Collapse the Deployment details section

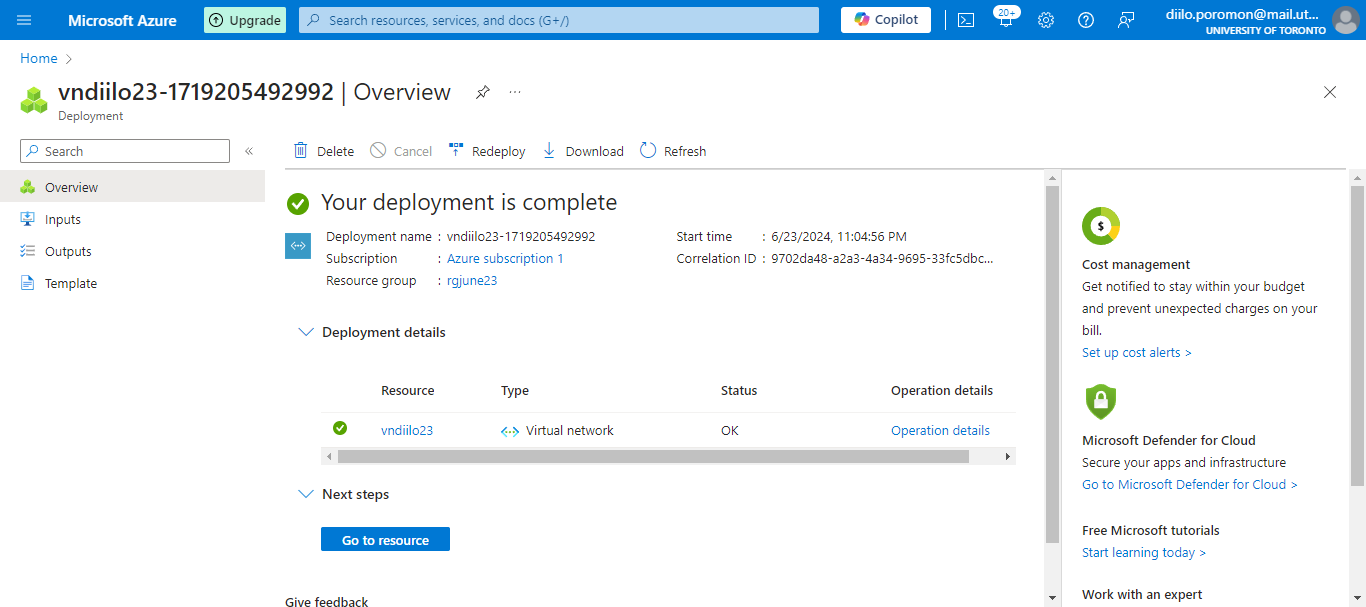(306, 332)
